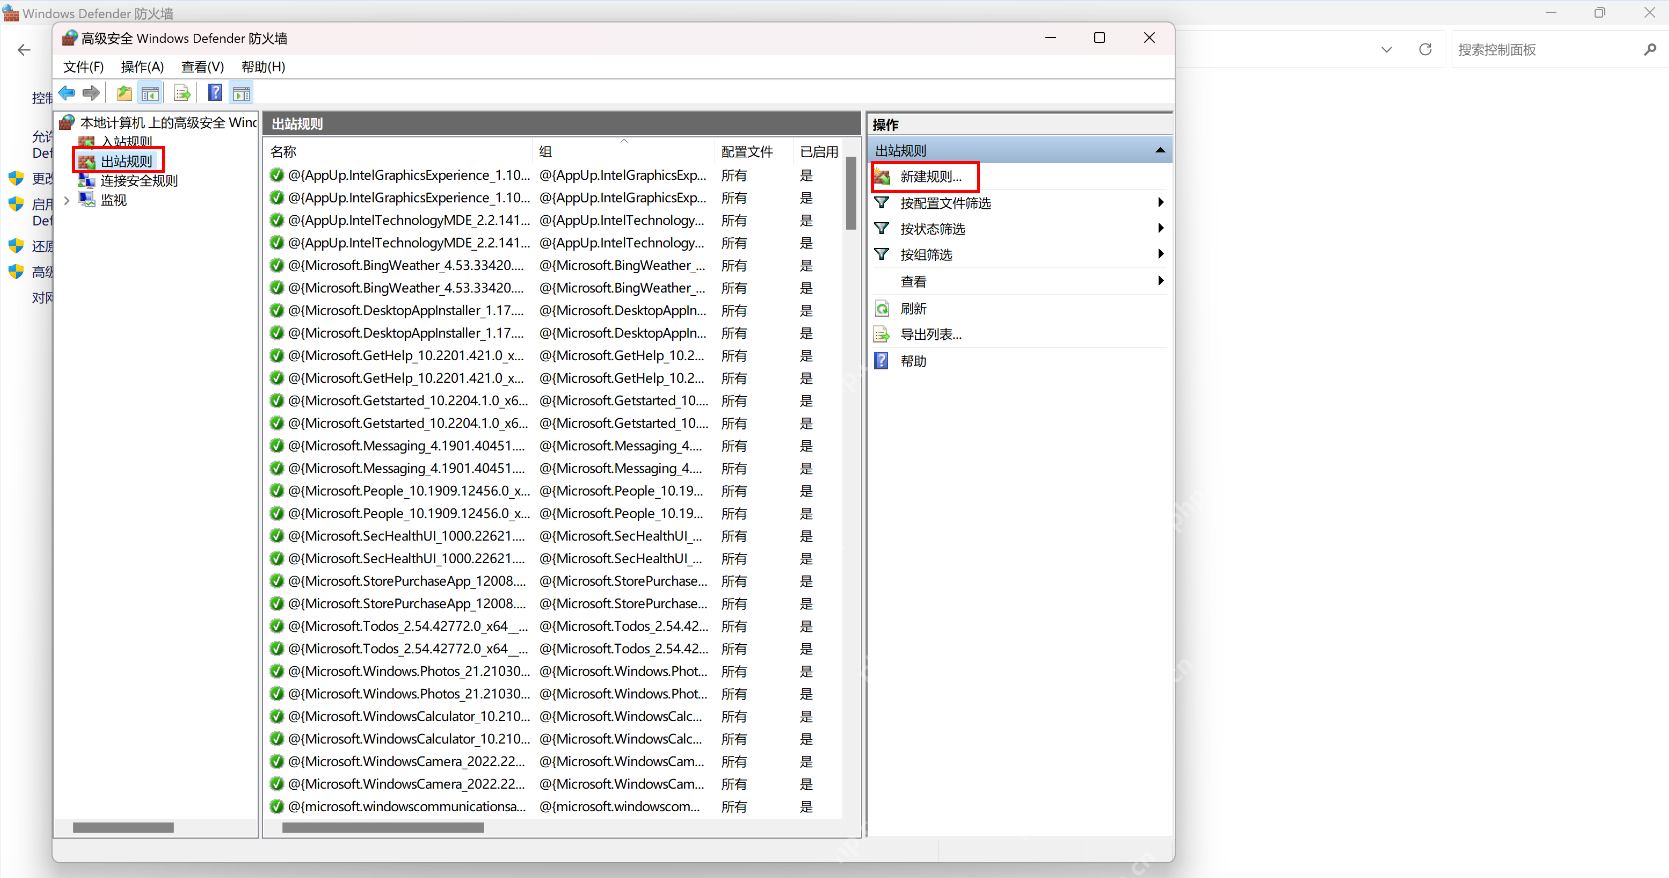Screen dimensions: 1669x878
Task: Click the export list toolbar icon
Action: pos(182,93)
